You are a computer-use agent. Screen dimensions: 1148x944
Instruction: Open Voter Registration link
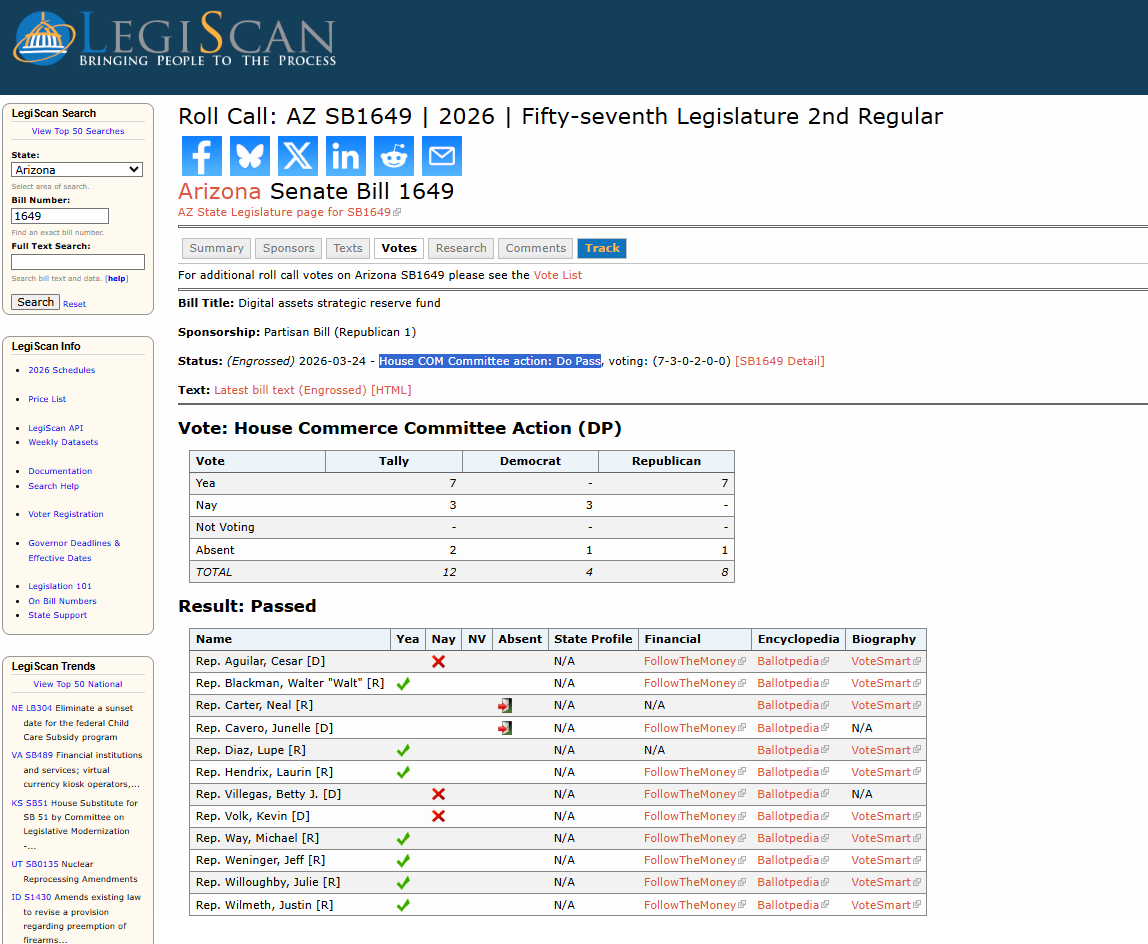(x=66, y=514)
